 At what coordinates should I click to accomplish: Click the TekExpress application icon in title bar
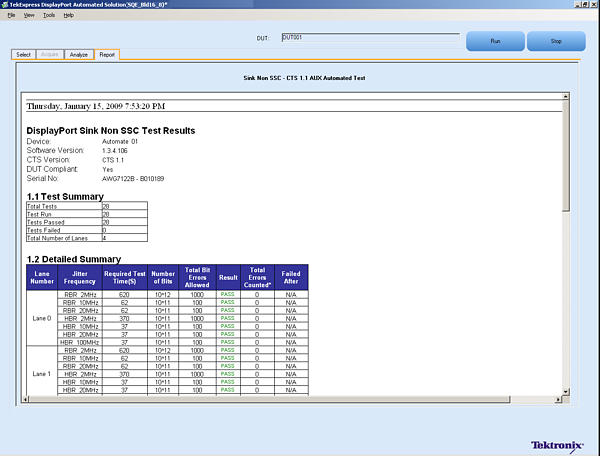(x=5, y=5)
